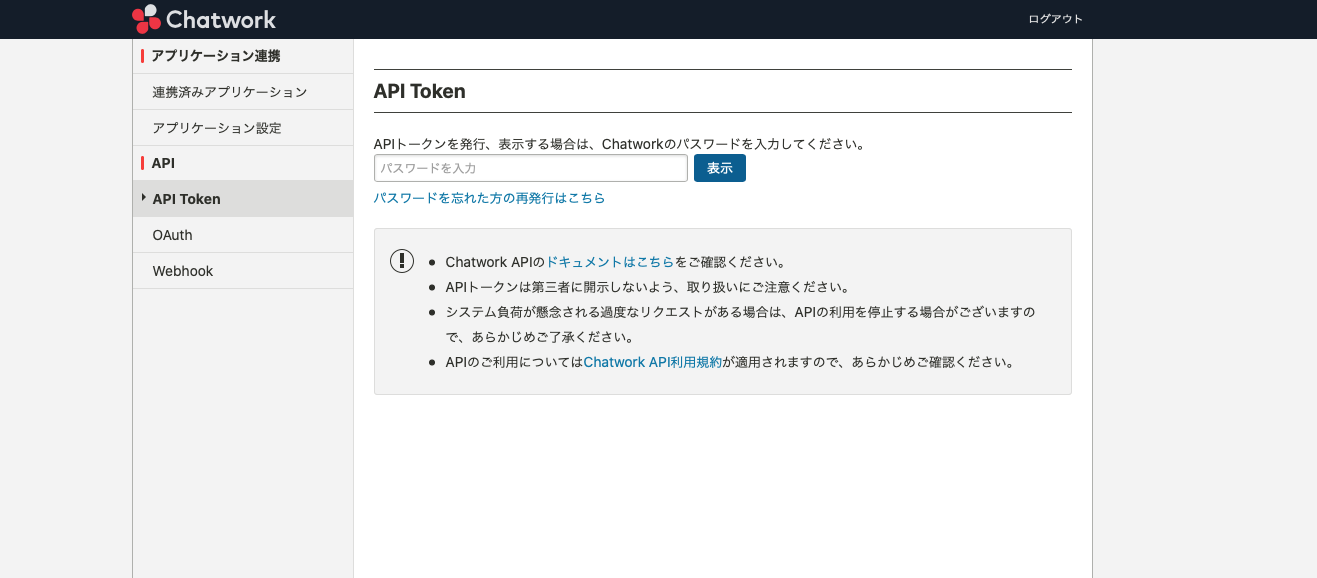The height and width of the screenshot is (578, 1317).
Task: Click the API Token page heading
Action: coord(420,91)
